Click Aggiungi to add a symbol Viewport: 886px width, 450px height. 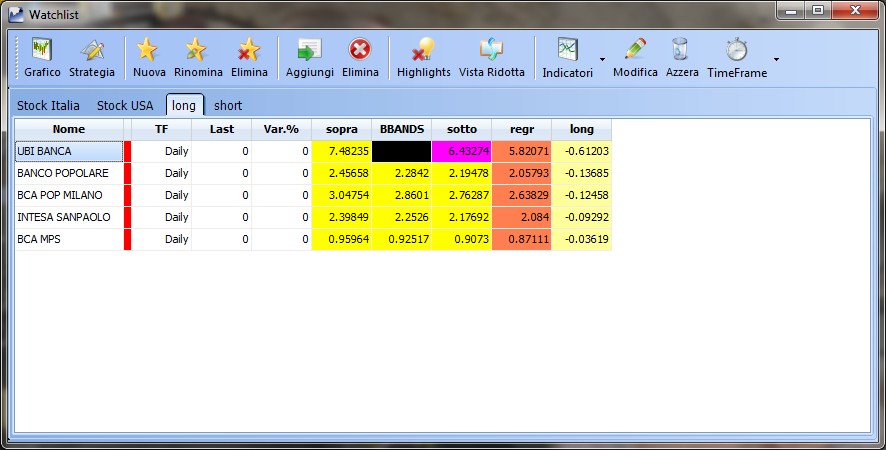coord(309,58)
